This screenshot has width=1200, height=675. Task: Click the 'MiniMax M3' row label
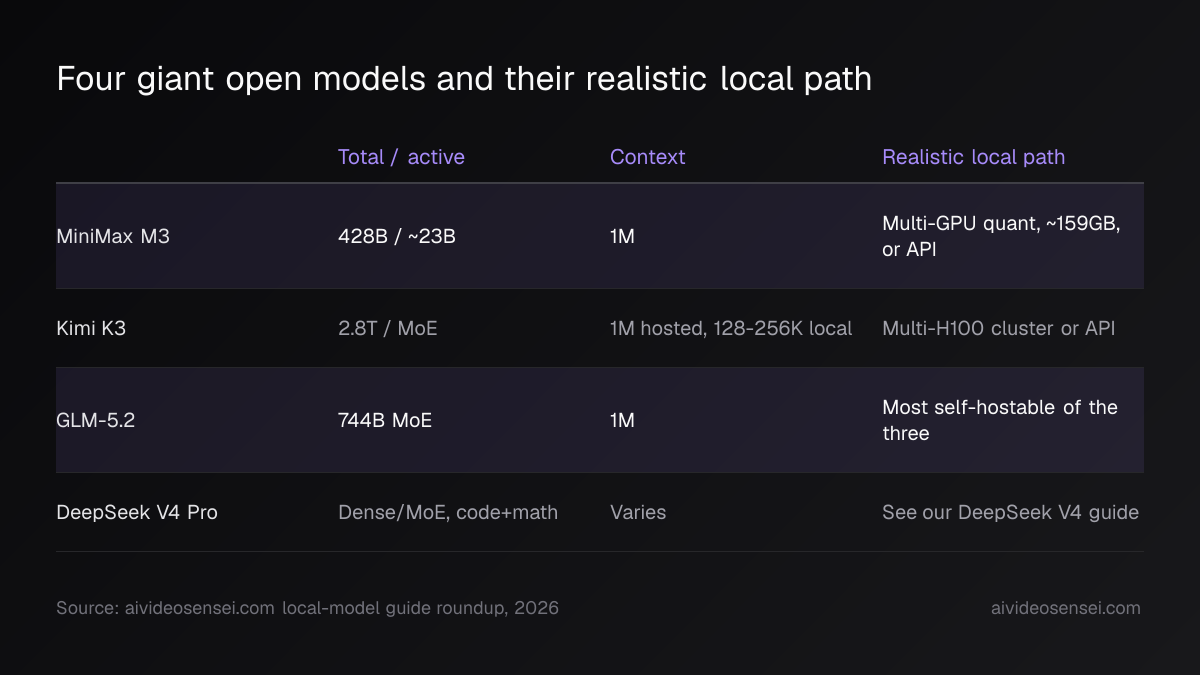point(113,237)
